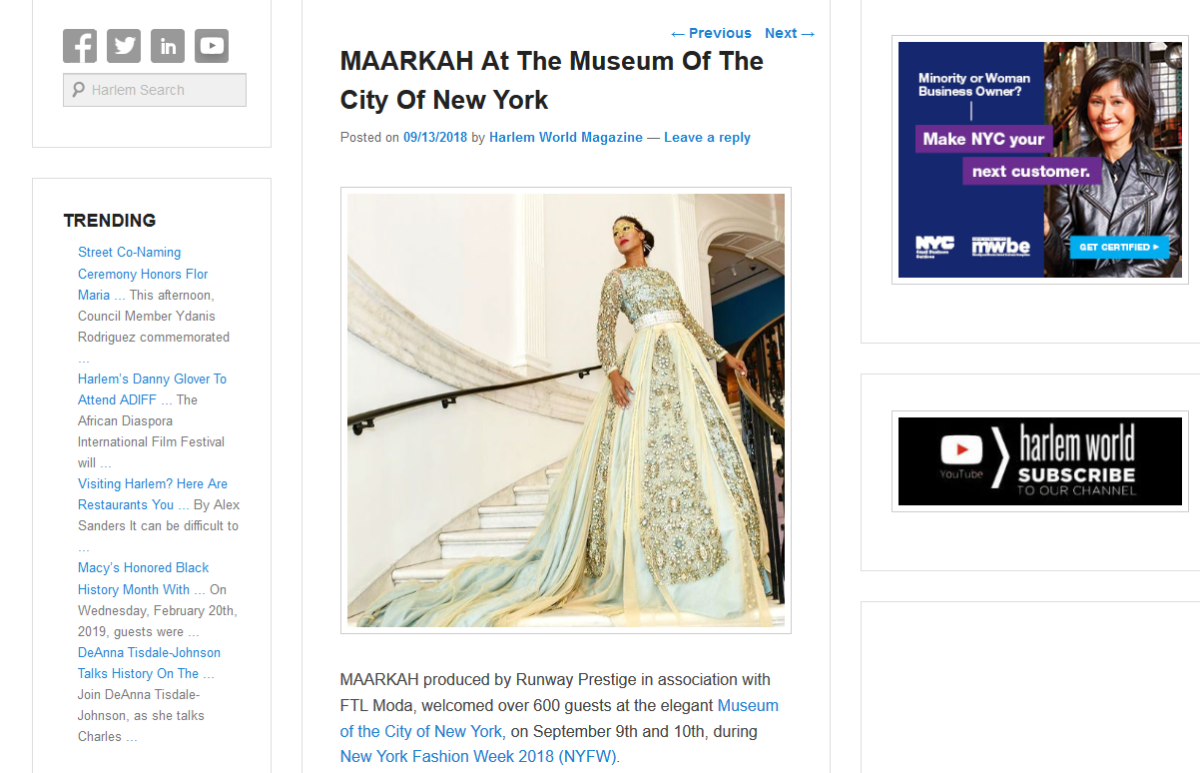Open Street Co-Naming Ceremony trending article
1200x773 pixels.
tap(143, 273)
